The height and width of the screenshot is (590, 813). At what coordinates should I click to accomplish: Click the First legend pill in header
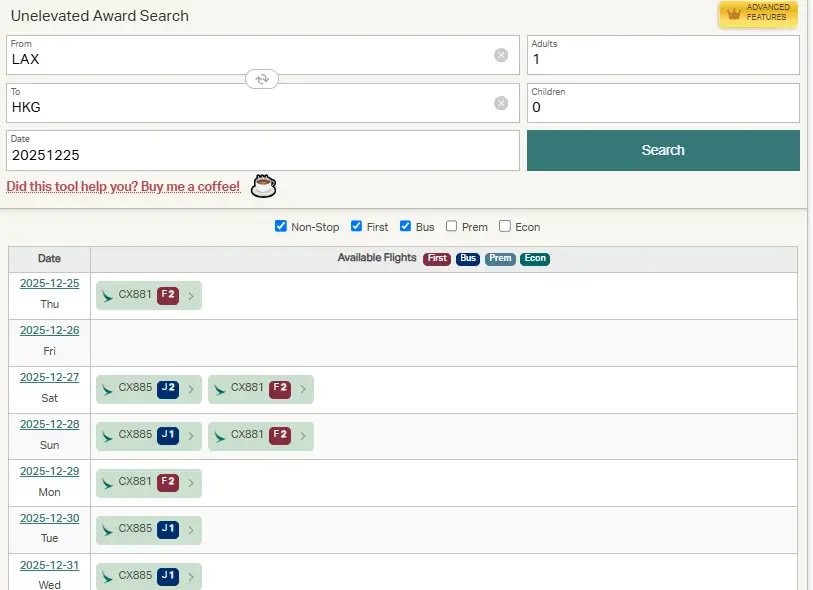point(437,259)
